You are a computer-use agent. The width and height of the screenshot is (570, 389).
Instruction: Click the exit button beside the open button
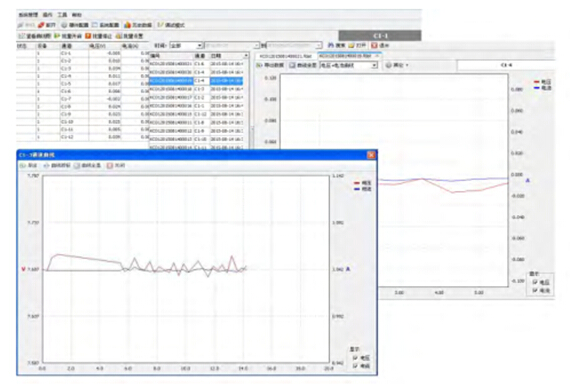pyautogui.click(x=381, y=45)
